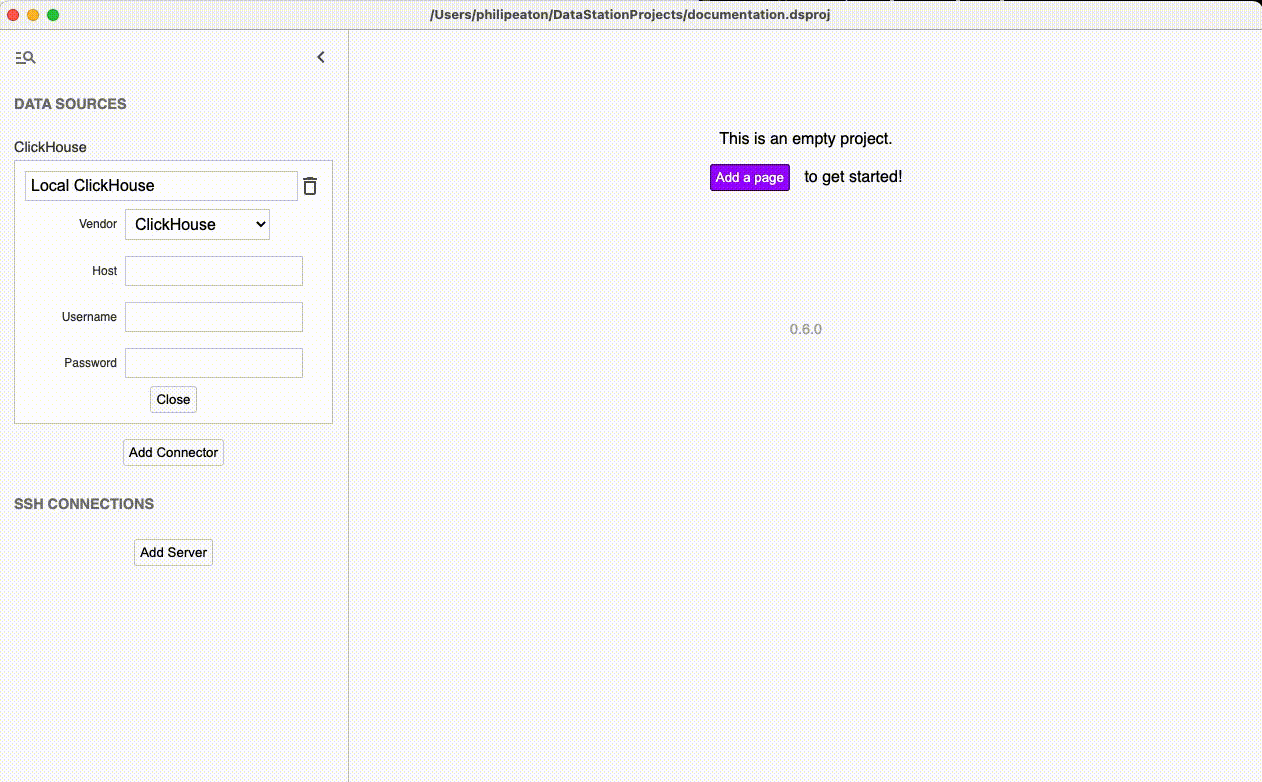Click the yellow minimize window button
1262x782 pixels.
click(x=33, y=15)
